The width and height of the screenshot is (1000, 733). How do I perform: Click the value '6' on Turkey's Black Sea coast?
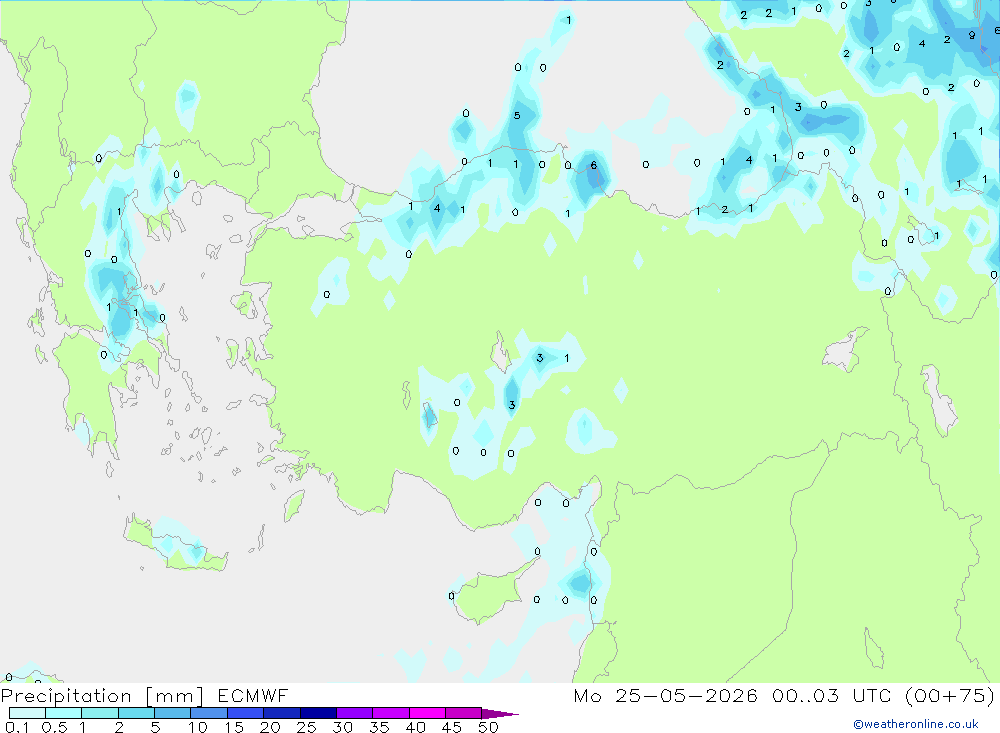594,165
